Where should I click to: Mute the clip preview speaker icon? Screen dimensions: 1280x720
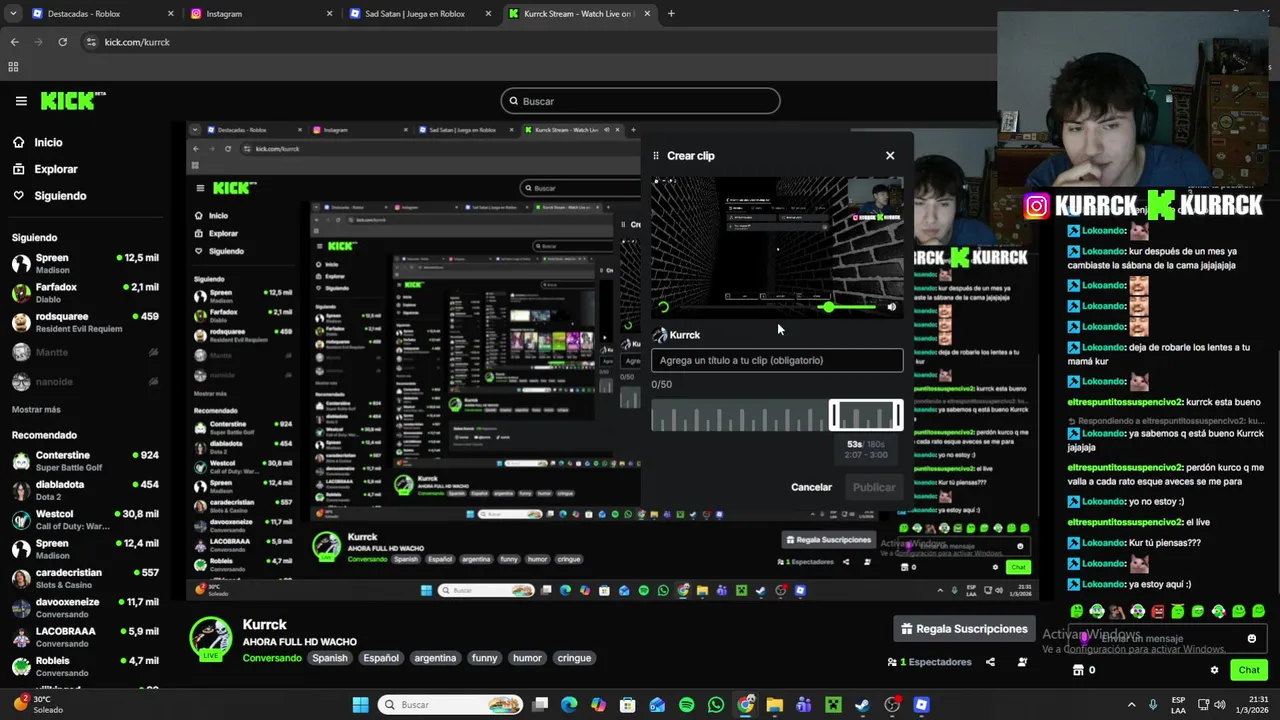pyautogui.click(x=892, y=307)
